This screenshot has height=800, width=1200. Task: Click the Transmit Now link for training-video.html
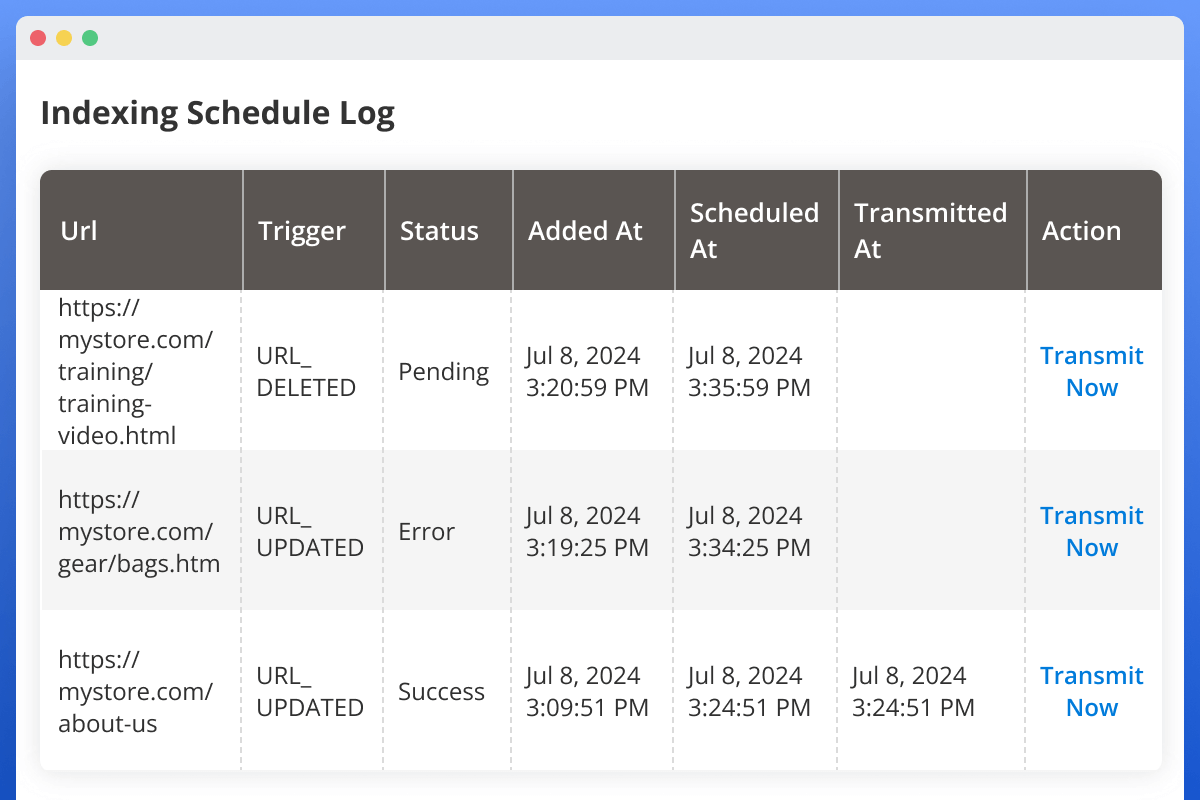click(x=1092, y=371)
